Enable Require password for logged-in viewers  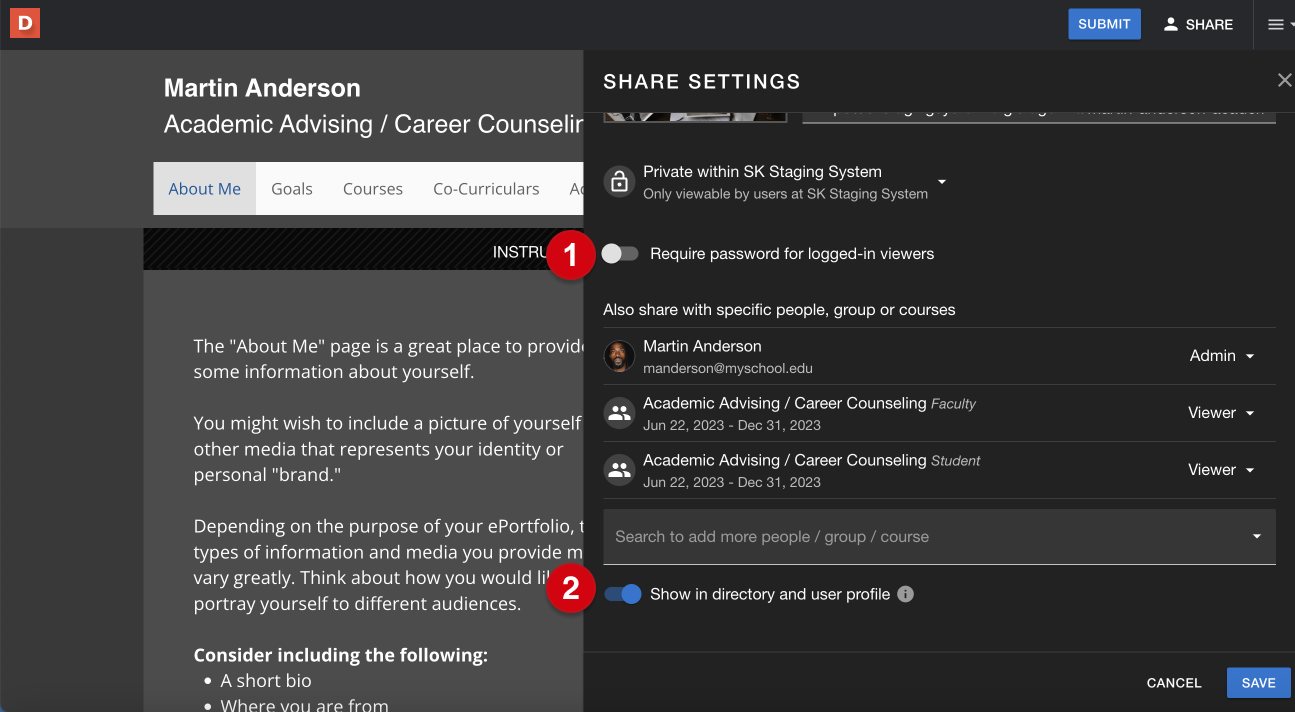point(620,254)
